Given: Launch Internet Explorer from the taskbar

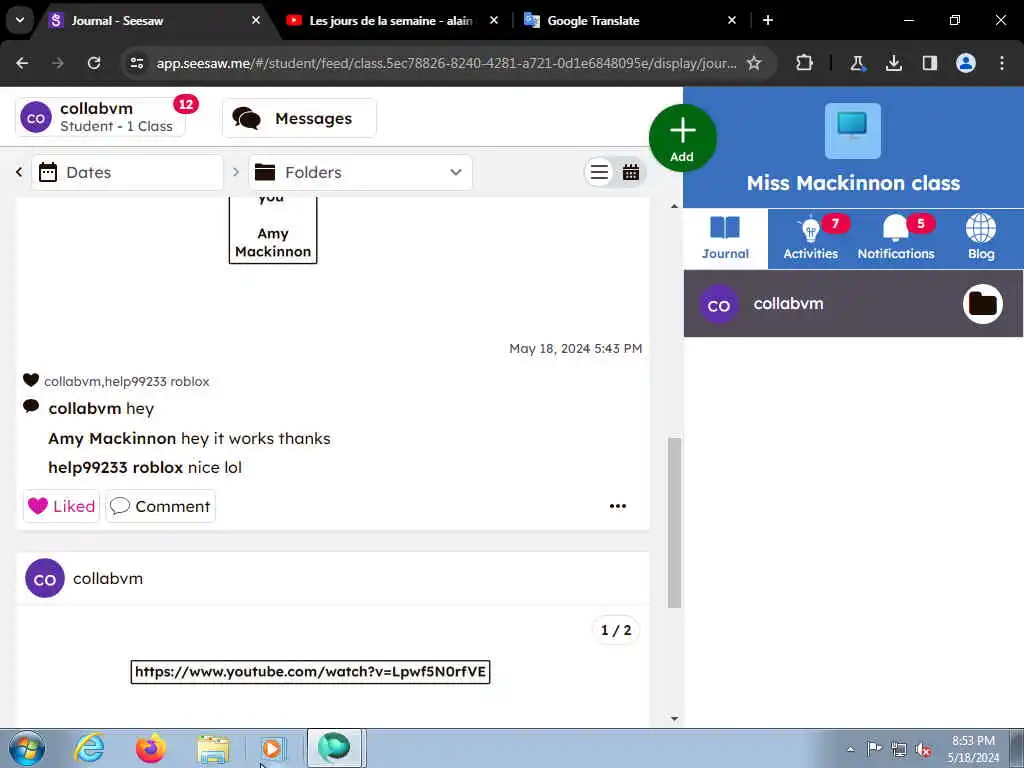Looking at the screenshot, I should [x=89, y=748].
